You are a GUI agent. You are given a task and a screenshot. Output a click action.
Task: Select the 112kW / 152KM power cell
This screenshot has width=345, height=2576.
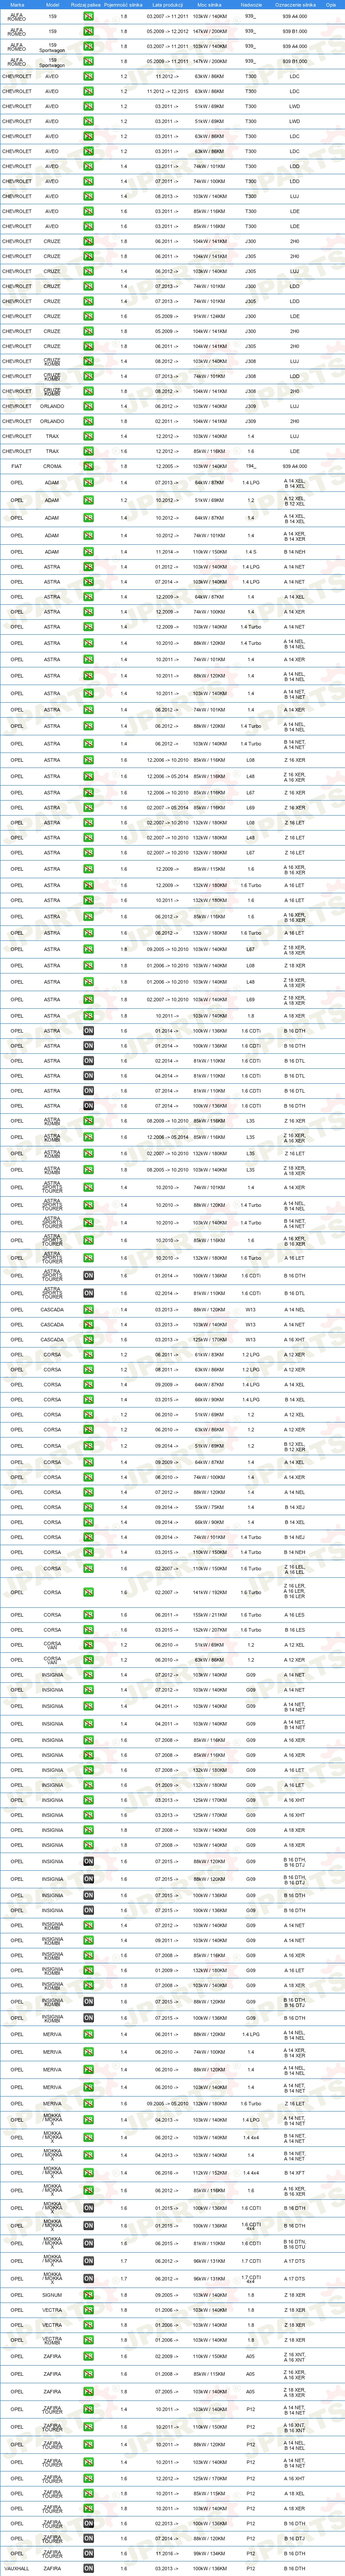point(210,2173)
